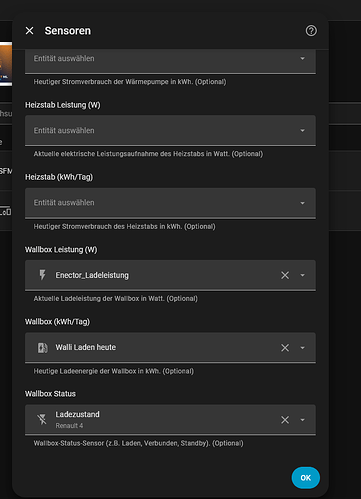The image size is (361, 499).
Task: Click the Wallbox (kWh/Tag) label
Action: (57, 322)
